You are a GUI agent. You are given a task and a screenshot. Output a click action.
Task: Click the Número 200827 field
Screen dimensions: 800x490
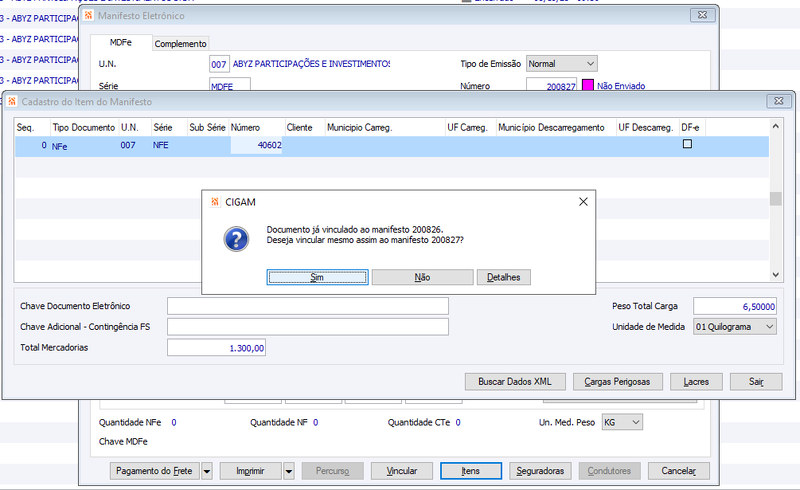[x=552, y=85]
